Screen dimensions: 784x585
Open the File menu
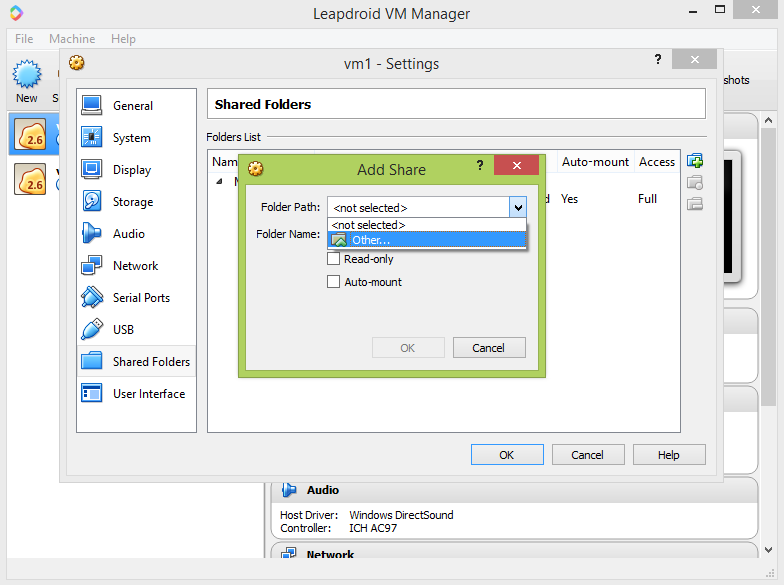tap(24, 38)
